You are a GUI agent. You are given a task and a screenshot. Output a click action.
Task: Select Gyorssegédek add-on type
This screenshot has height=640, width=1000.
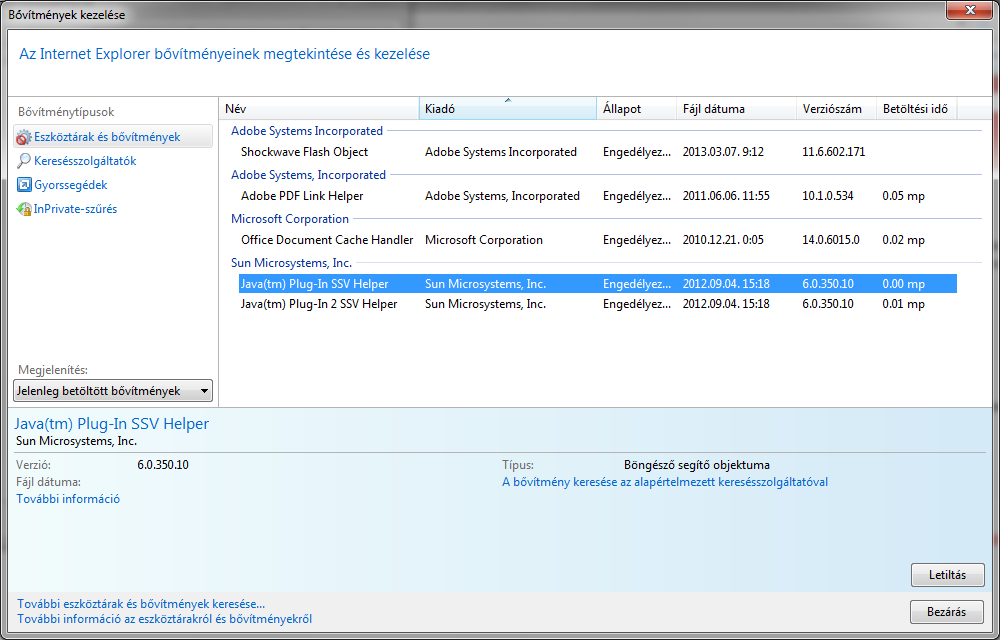pyautogui.click(x=70, y=185)
